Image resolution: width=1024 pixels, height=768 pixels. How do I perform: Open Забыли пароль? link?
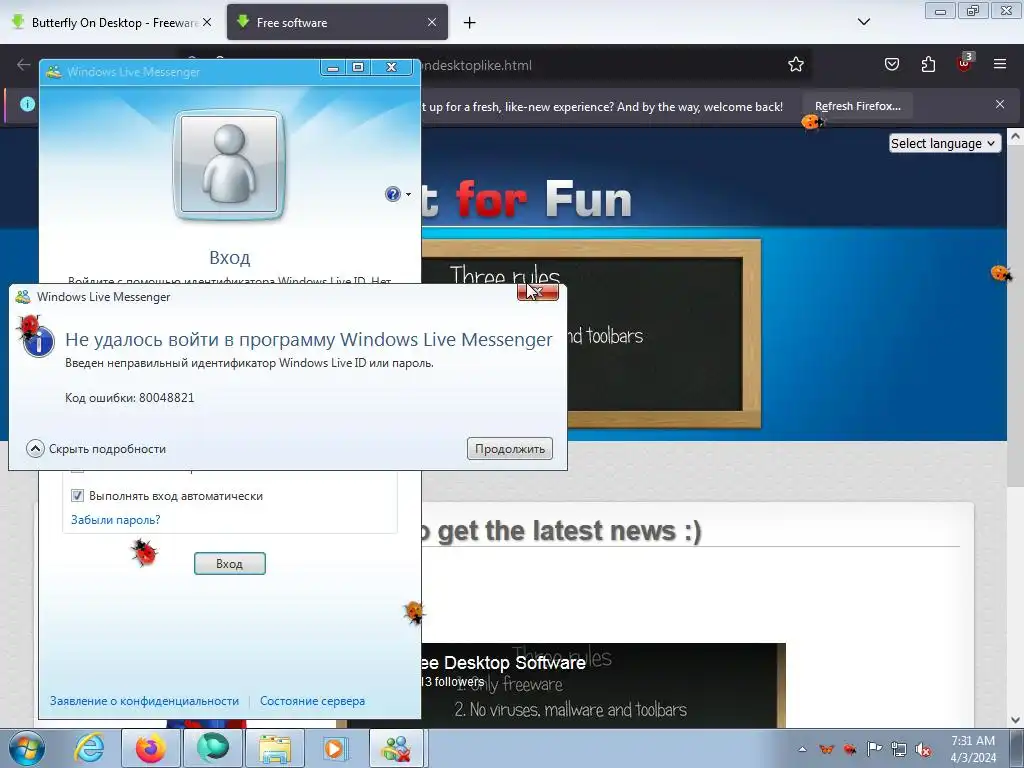point(116,520)
